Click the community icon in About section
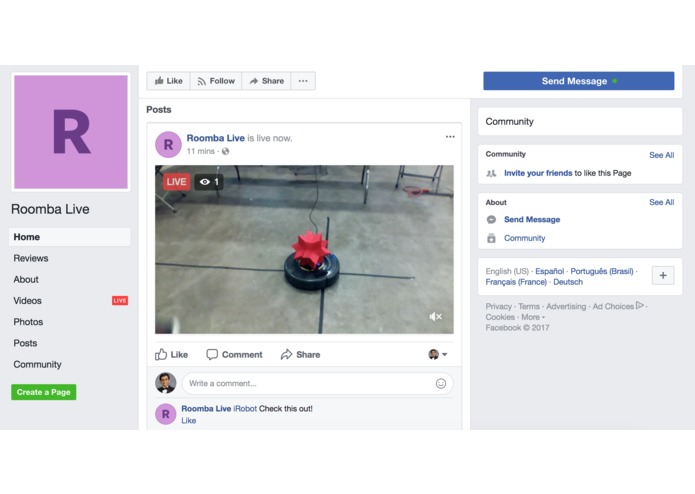This screenshot has height=494, width=695. tap(491, 238)
